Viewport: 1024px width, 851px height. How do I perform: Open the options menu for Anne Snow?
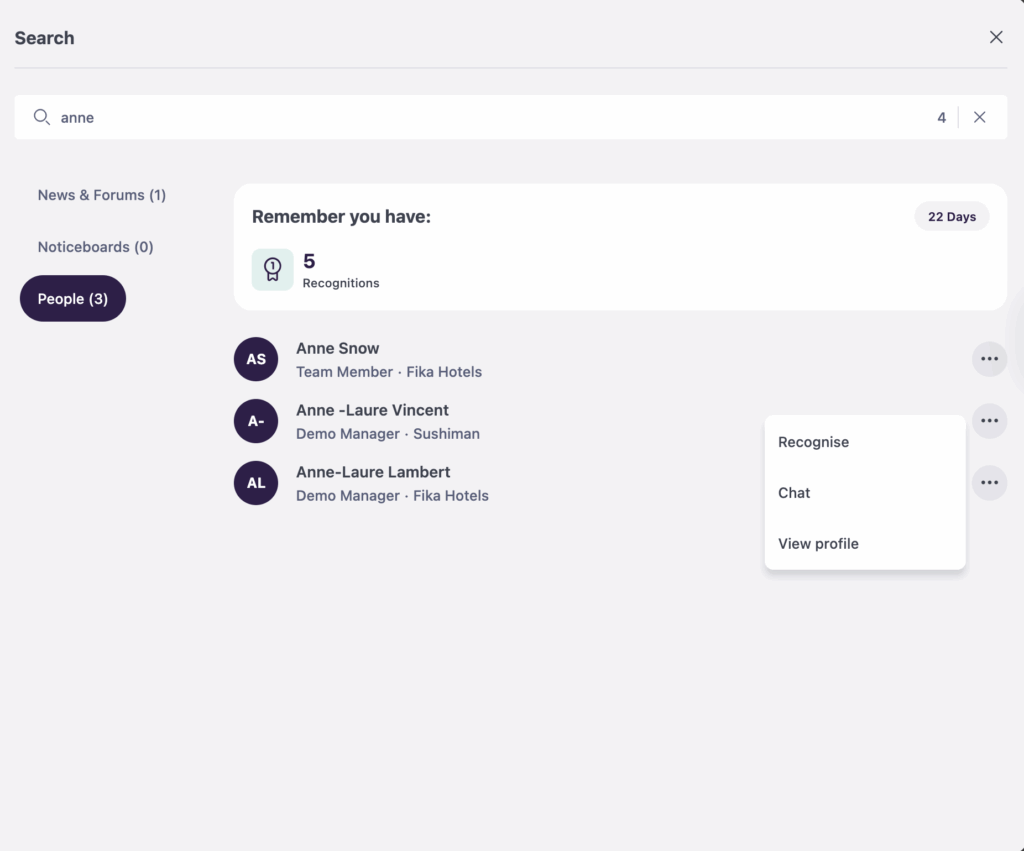tap(989, 359)
